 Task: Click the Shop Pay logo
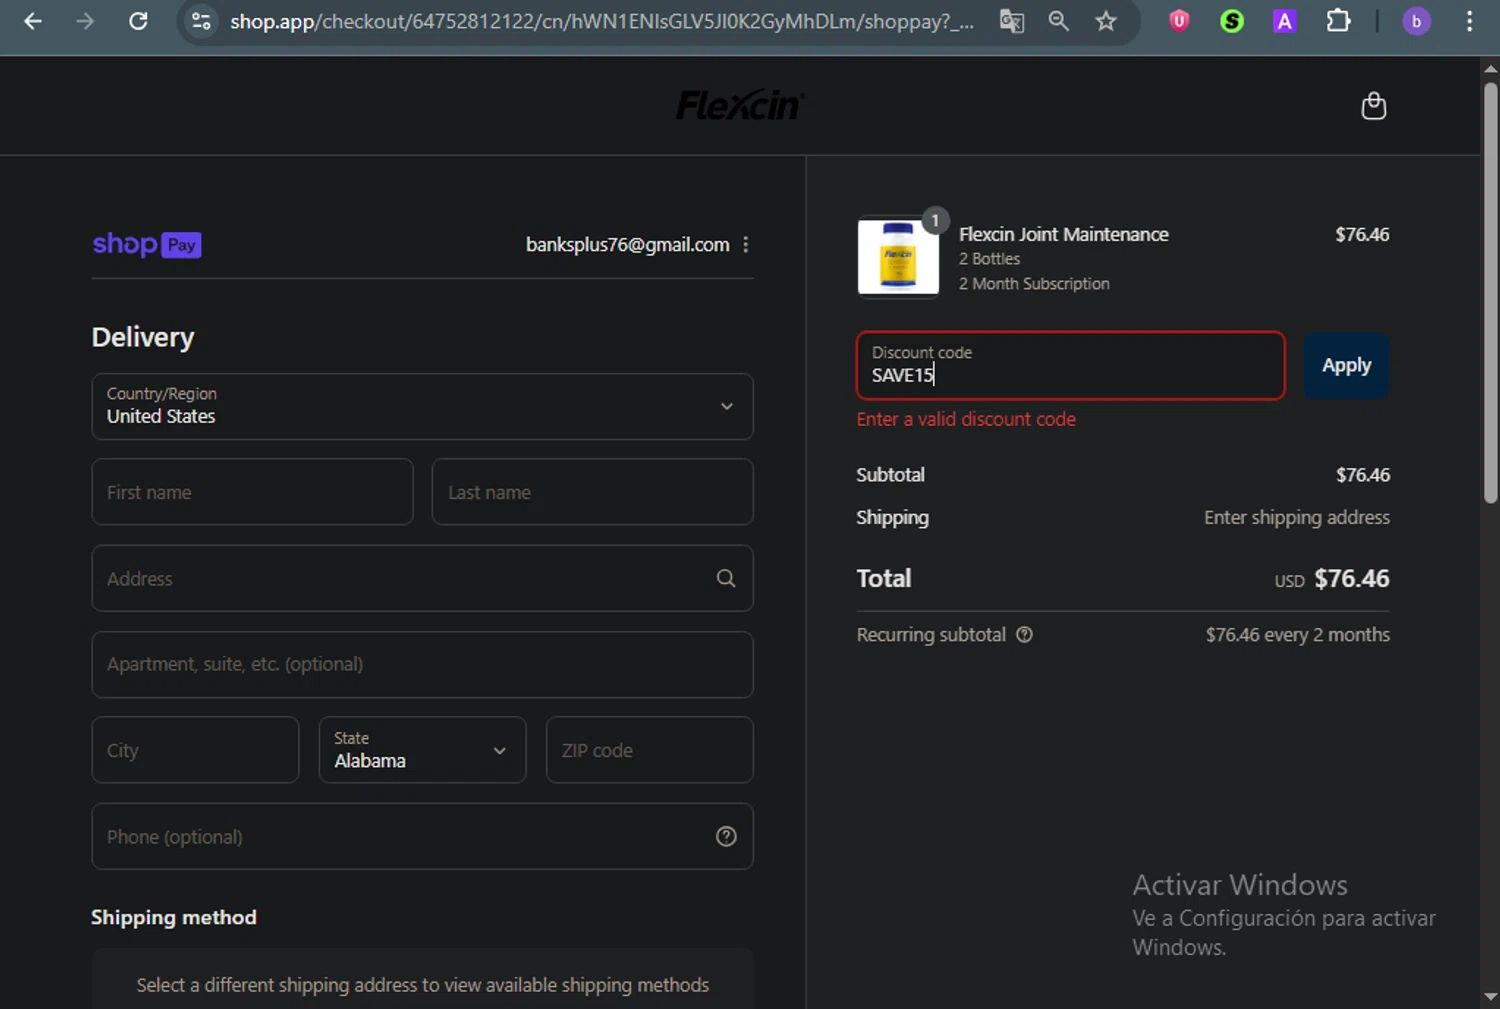tap(147, 245)
